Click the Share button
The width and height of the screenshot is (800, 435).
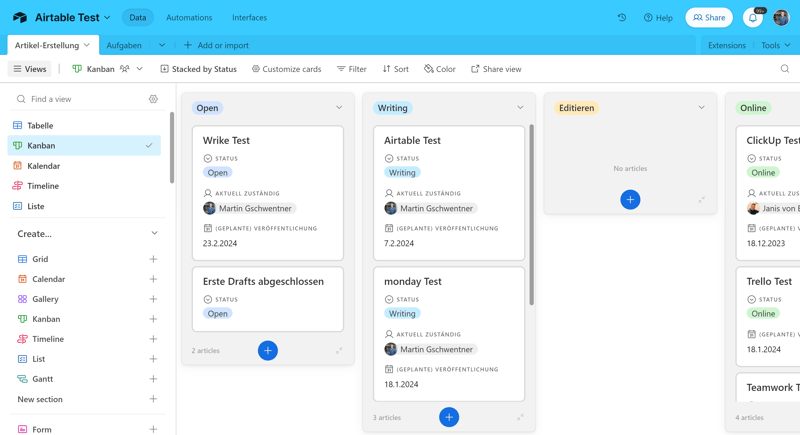(709, 17)
